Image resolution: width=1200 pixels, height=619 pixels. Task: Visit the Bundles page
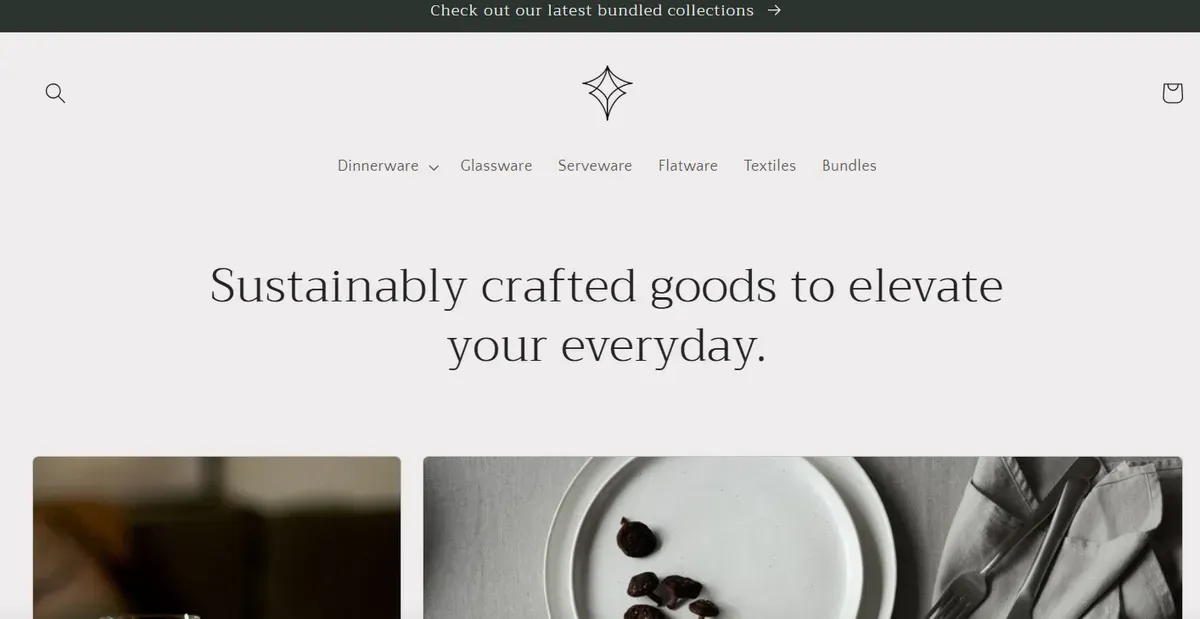849,166
